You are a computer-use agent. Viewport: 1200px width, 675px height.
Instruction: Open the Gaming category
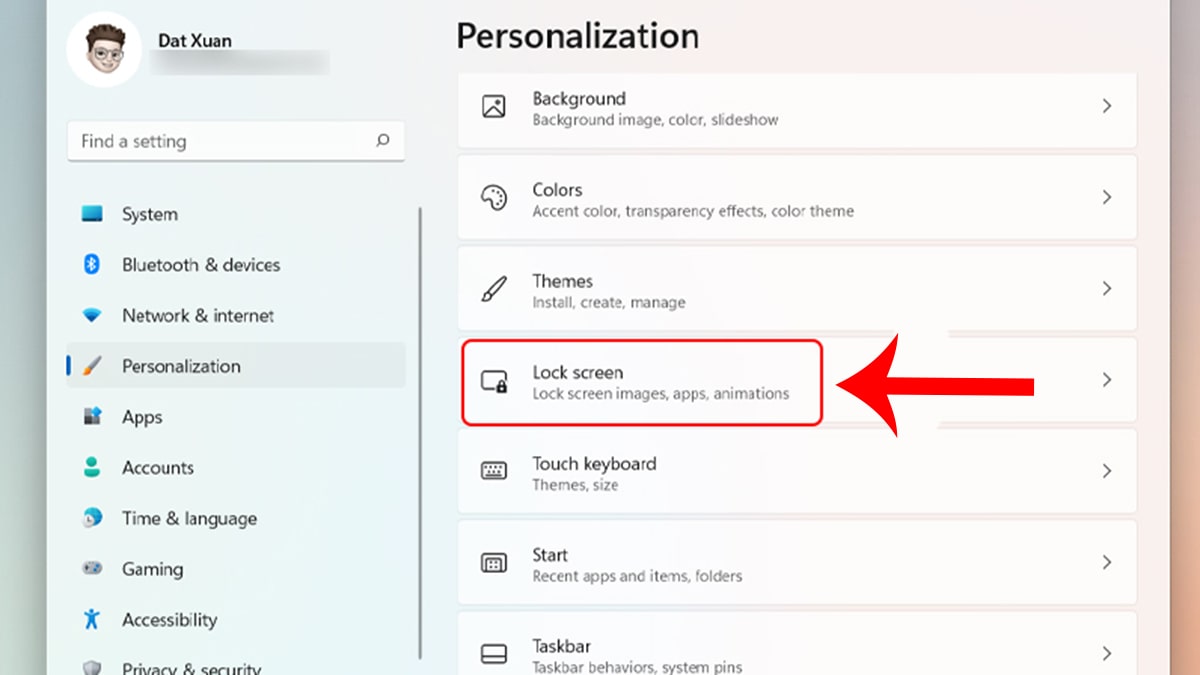[152, 569]
